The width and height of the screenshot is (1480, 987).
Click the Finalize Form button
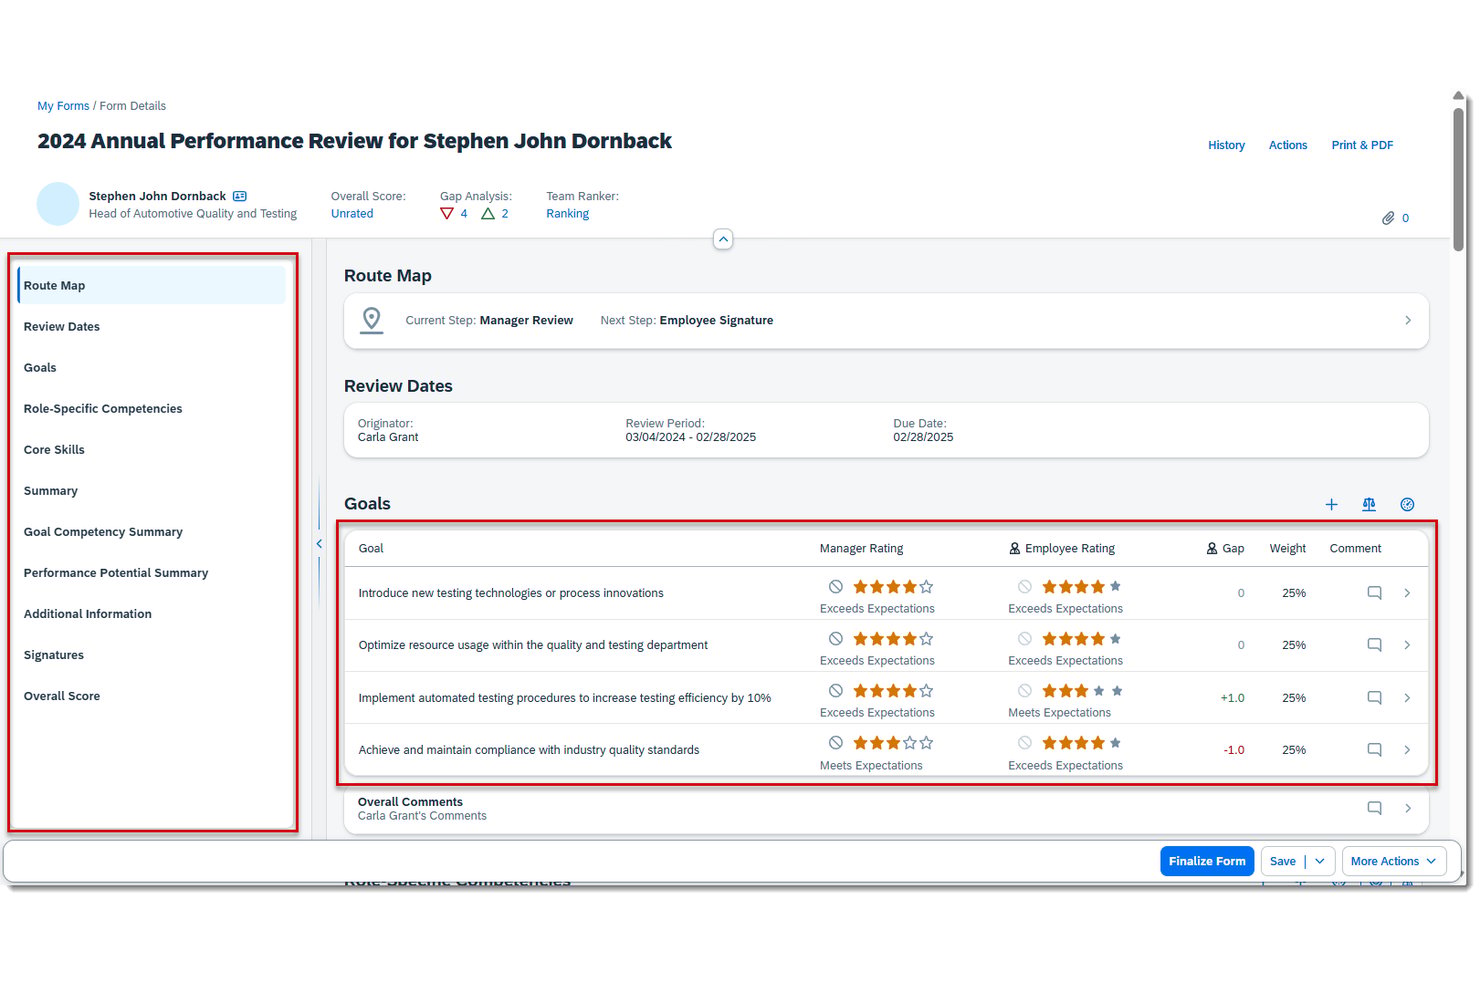click(1207, 861)
